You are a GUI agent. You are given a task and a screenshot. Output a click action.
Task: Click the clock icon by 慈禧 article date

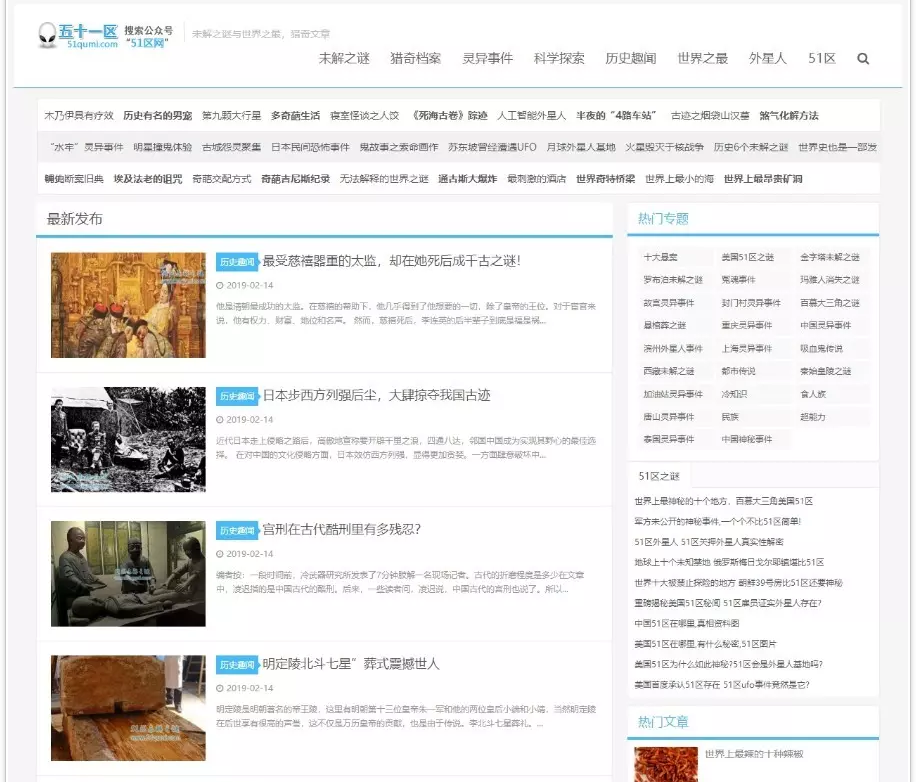[219, 286]
